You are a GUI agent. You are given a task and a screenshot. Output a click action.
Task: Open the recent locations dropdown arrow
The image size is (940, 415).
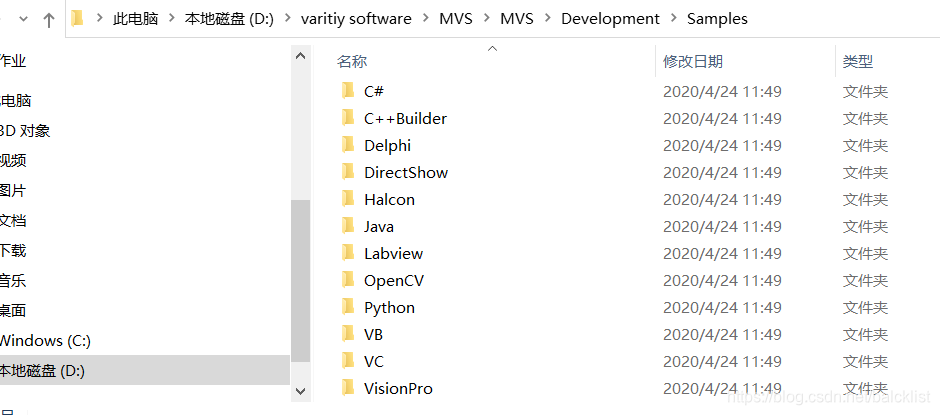24,20
